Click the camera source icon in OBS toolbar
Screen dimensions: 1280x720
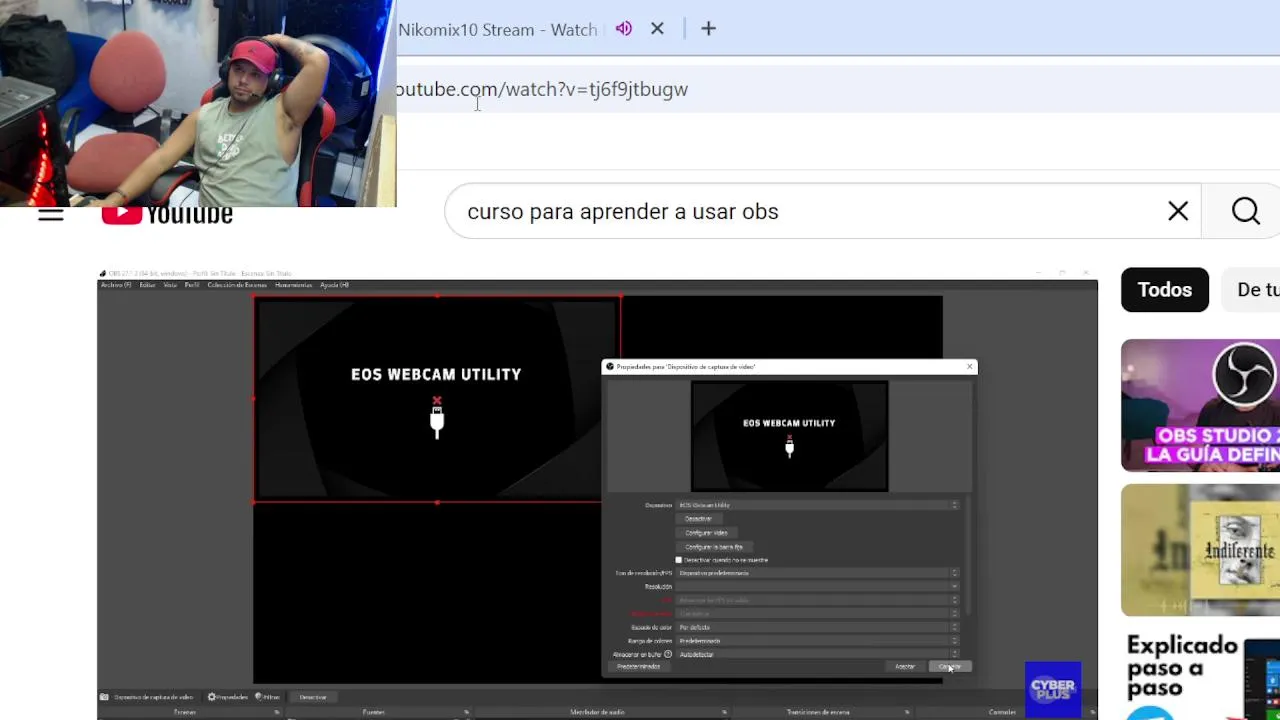[x=104, y=697]
